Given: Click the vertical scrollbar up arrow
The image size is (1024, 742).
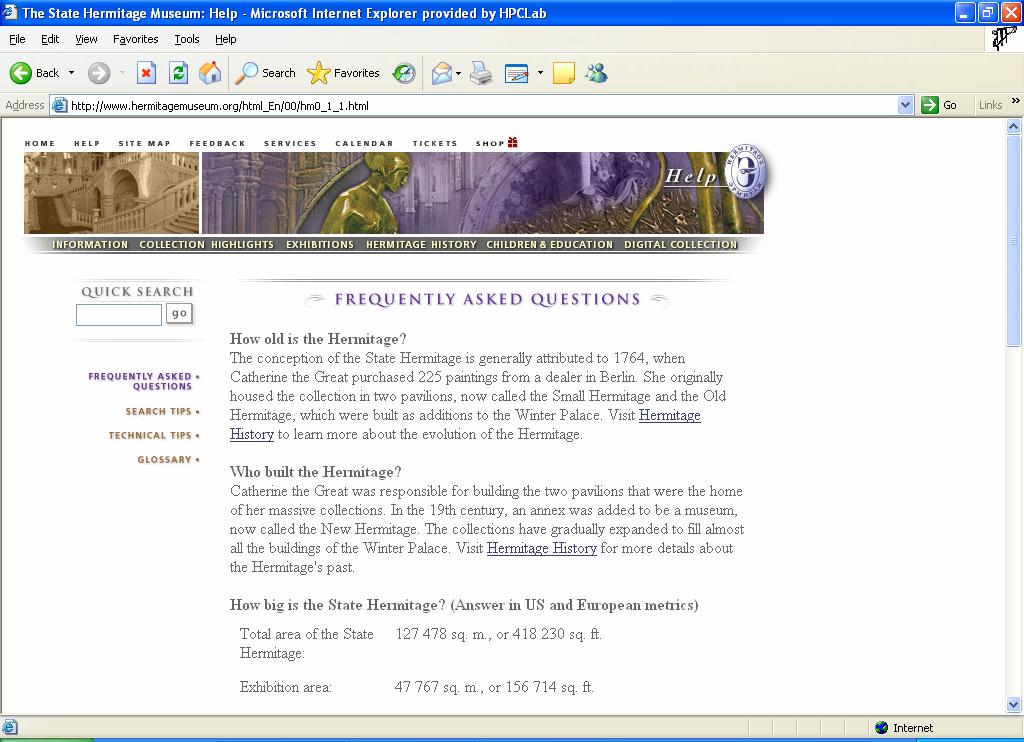Looking at the screenshot, I should click(1014, 127).
